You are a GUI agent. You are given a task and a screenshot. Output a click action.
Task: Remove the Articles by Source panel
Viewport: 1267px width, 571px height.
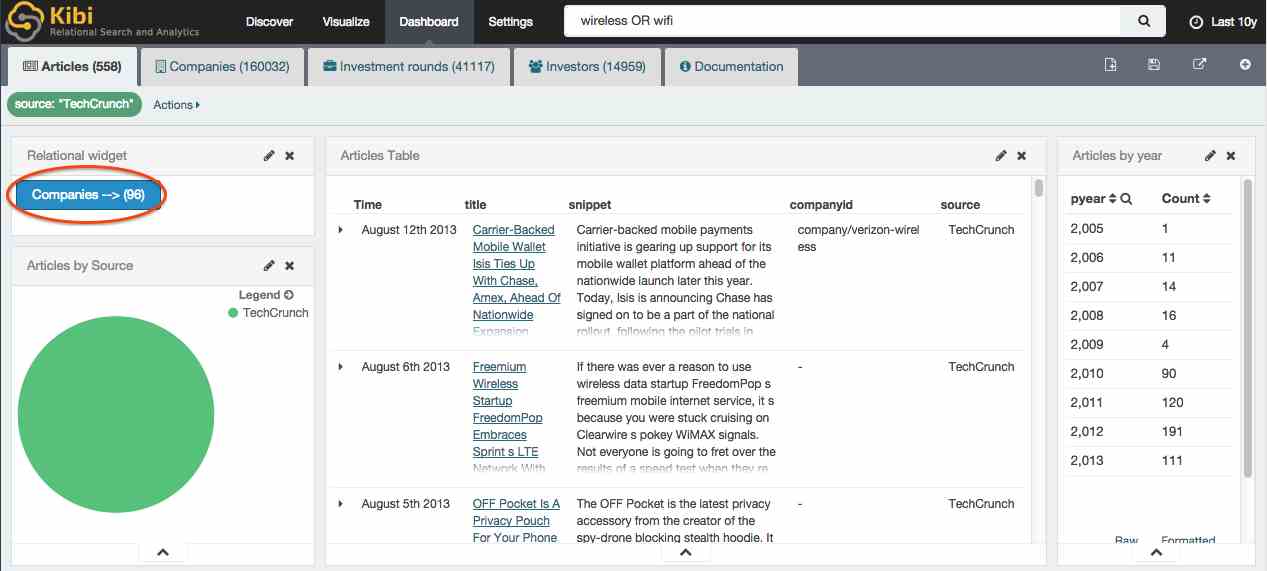point(290,266)
